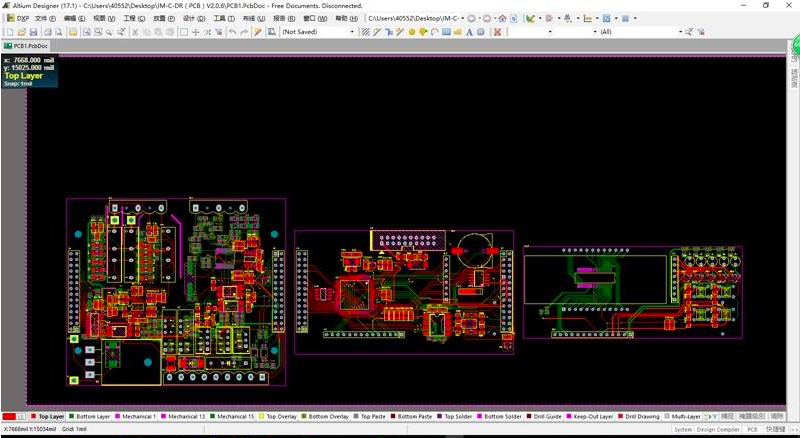800x438 pixels.
Task: Select the Place Pad tool
Action: click(x=411, y=32)
